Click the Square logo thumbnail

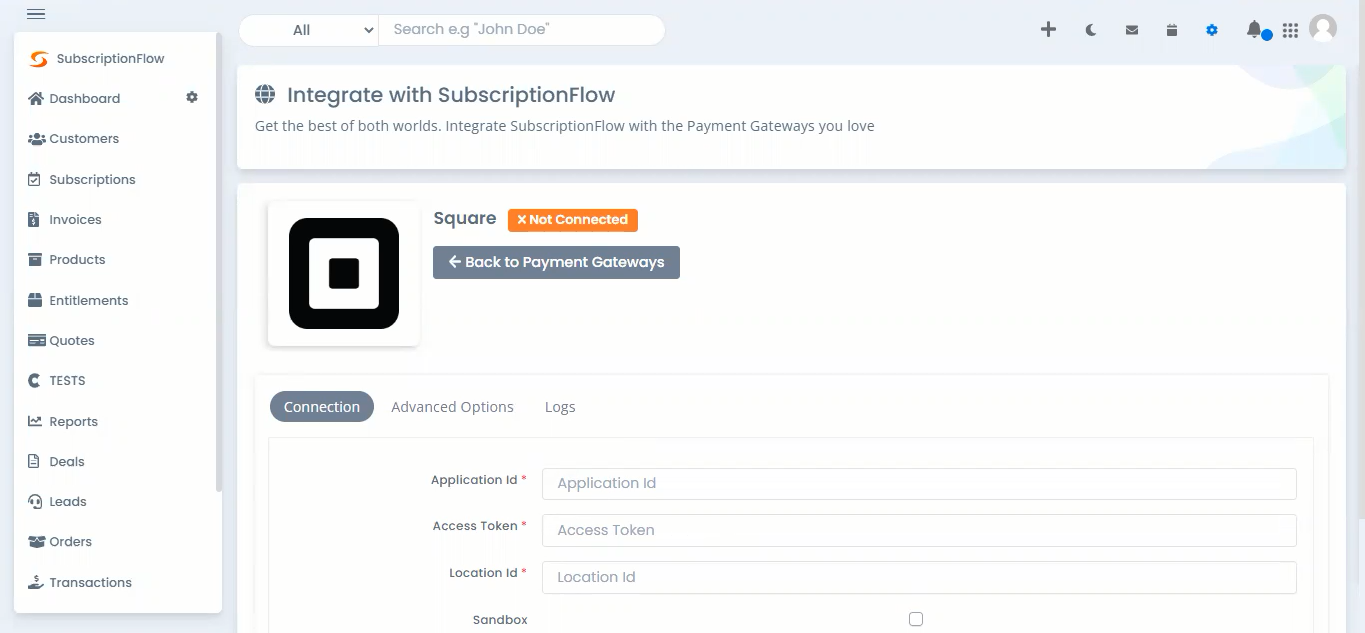tap(344, 273)
